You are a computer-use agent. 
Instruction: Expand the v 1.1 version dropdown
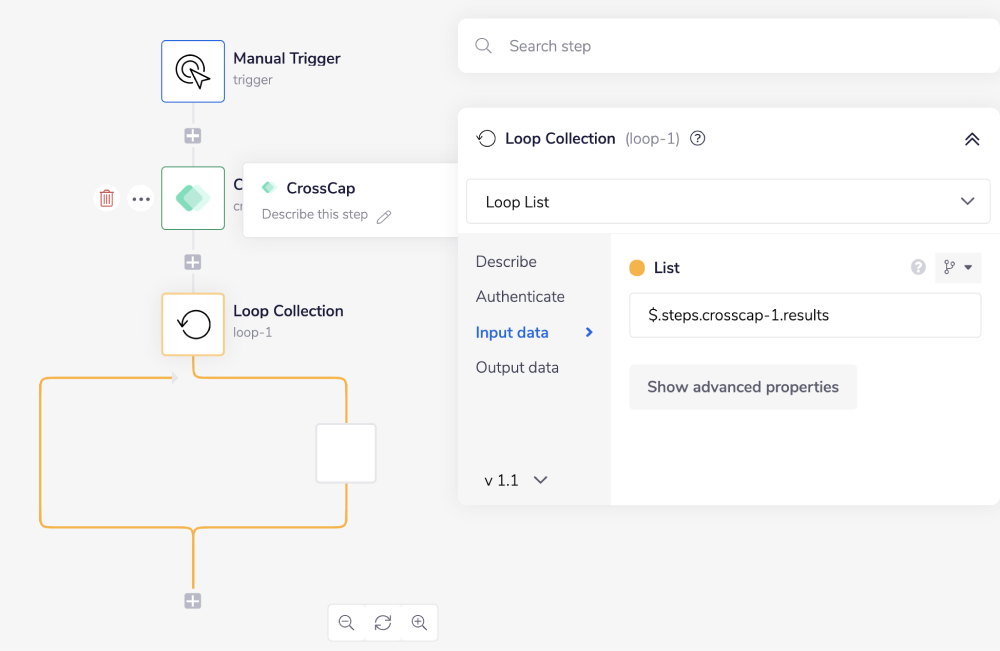tap(516, 480)
